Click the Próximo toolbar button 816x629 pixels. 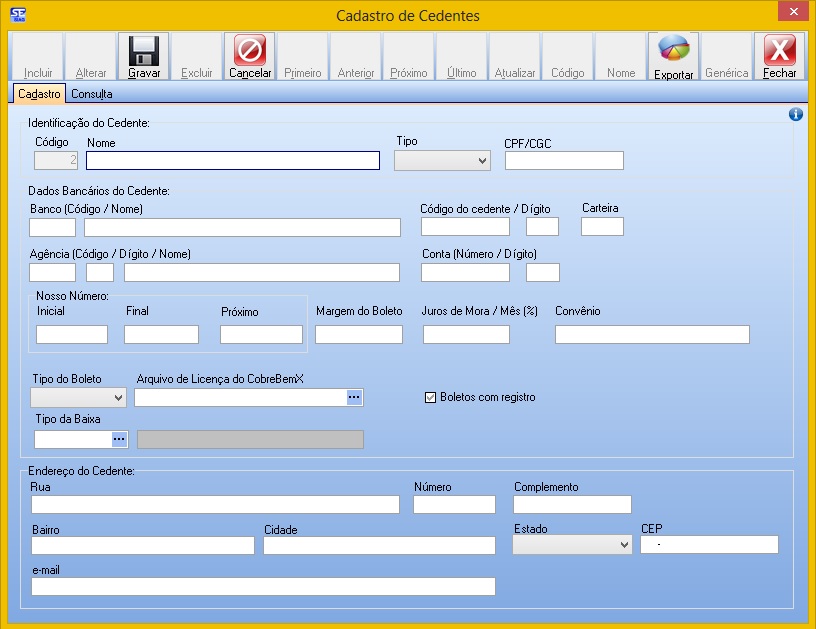[x=408, y=58]
